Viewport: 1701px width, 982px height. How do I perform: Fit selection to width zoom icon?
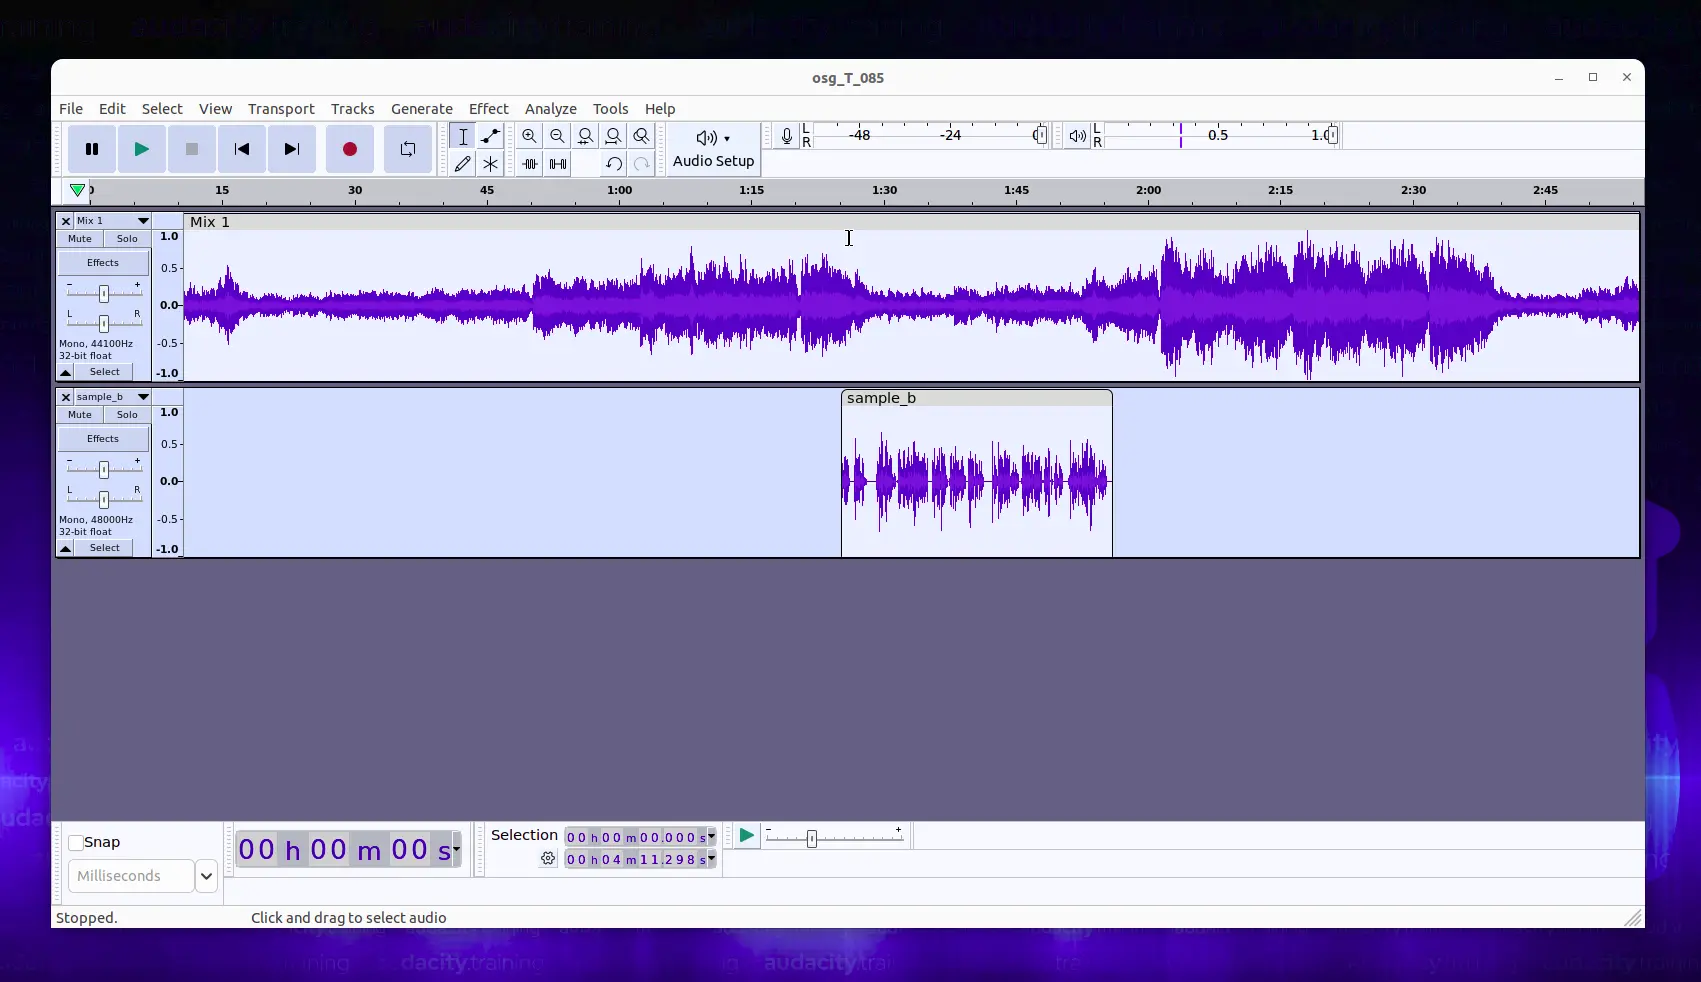coord(586,136)
